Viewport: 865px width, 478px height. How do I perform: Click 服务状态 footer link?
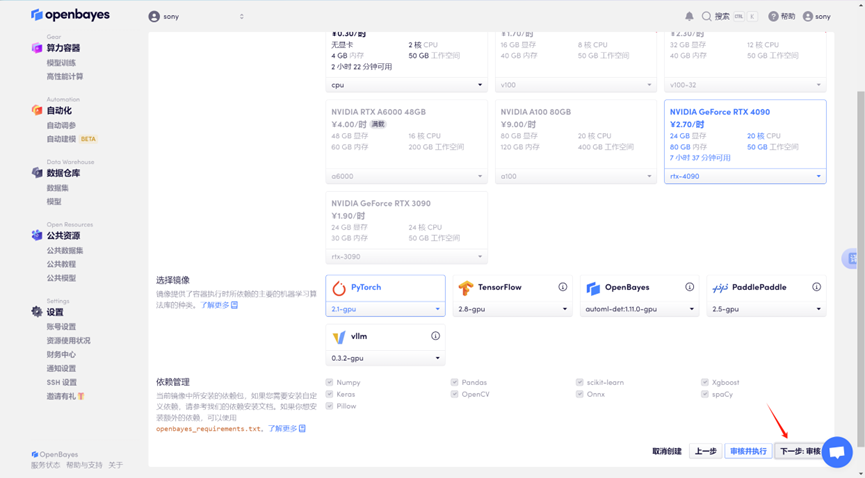[45, 465]
